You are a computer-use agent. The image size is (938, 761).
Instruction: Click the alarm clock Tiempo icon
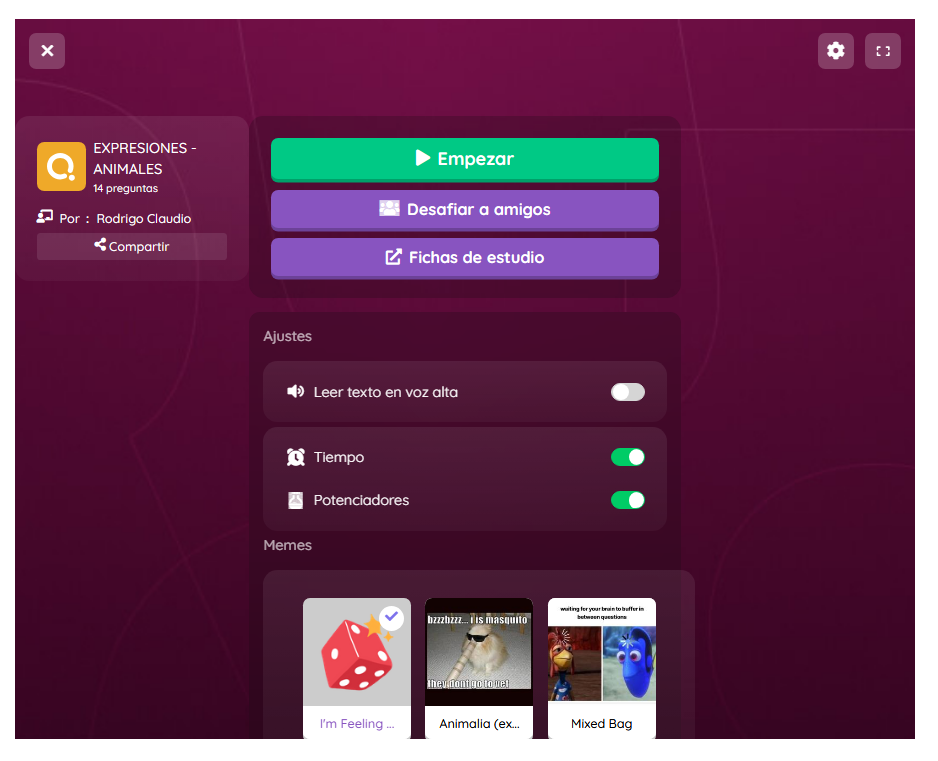[x=296, y=457]
